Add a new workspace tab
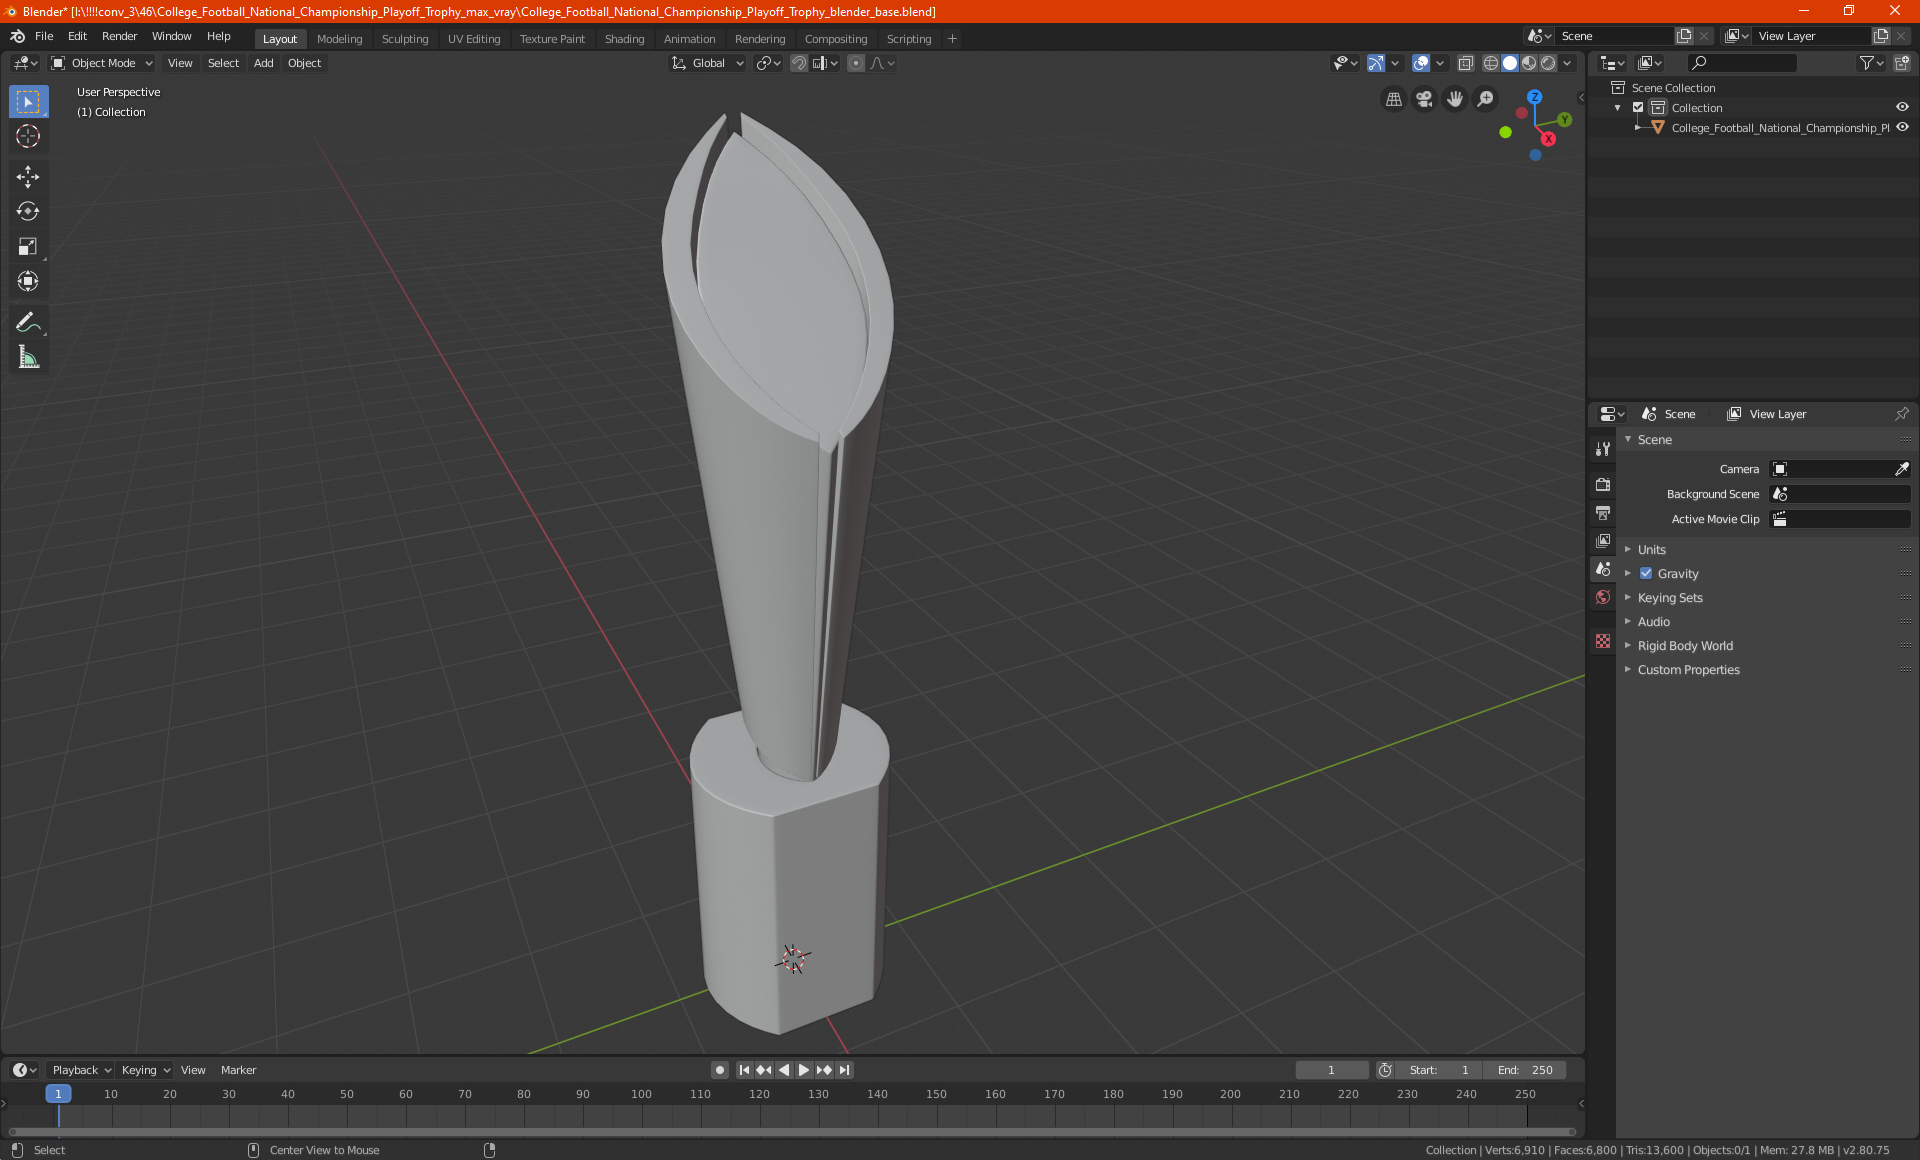Image resolution: width=1920 pixels, height=1160 pixels. (x=952, y=39)
